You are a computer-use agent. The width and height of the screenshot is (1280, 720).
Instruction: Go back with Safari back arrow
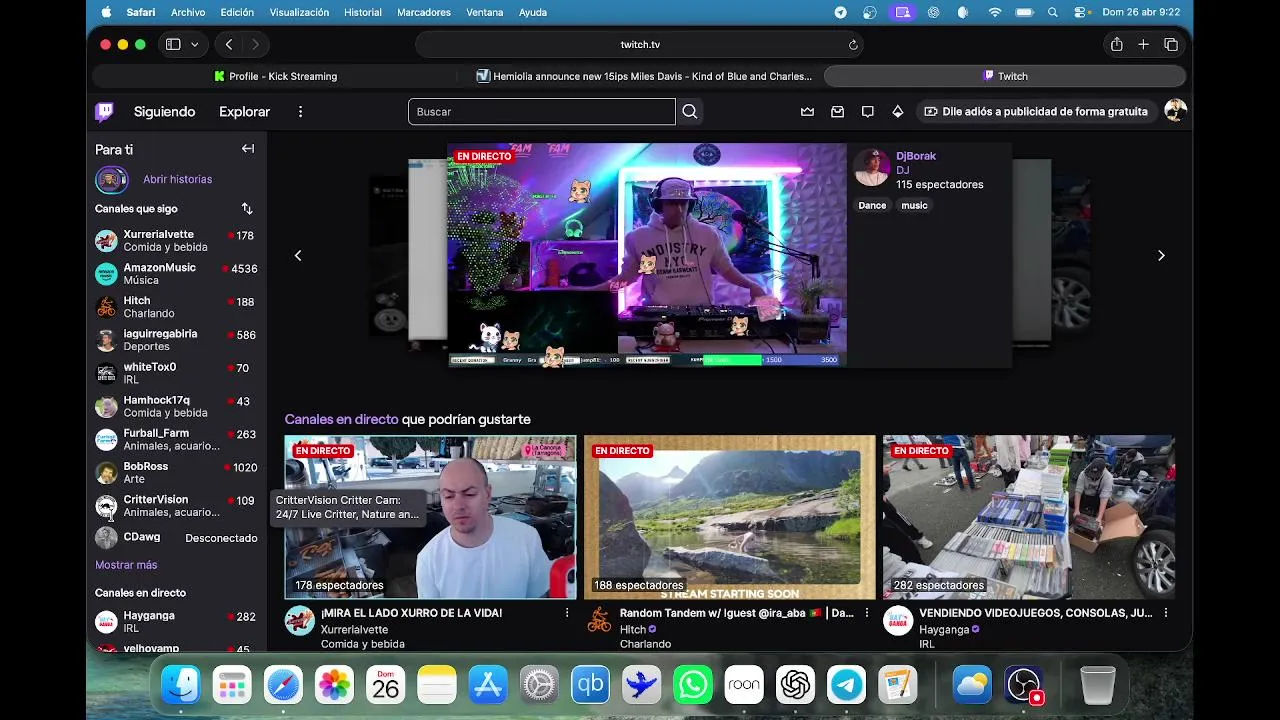coord(229,44)
